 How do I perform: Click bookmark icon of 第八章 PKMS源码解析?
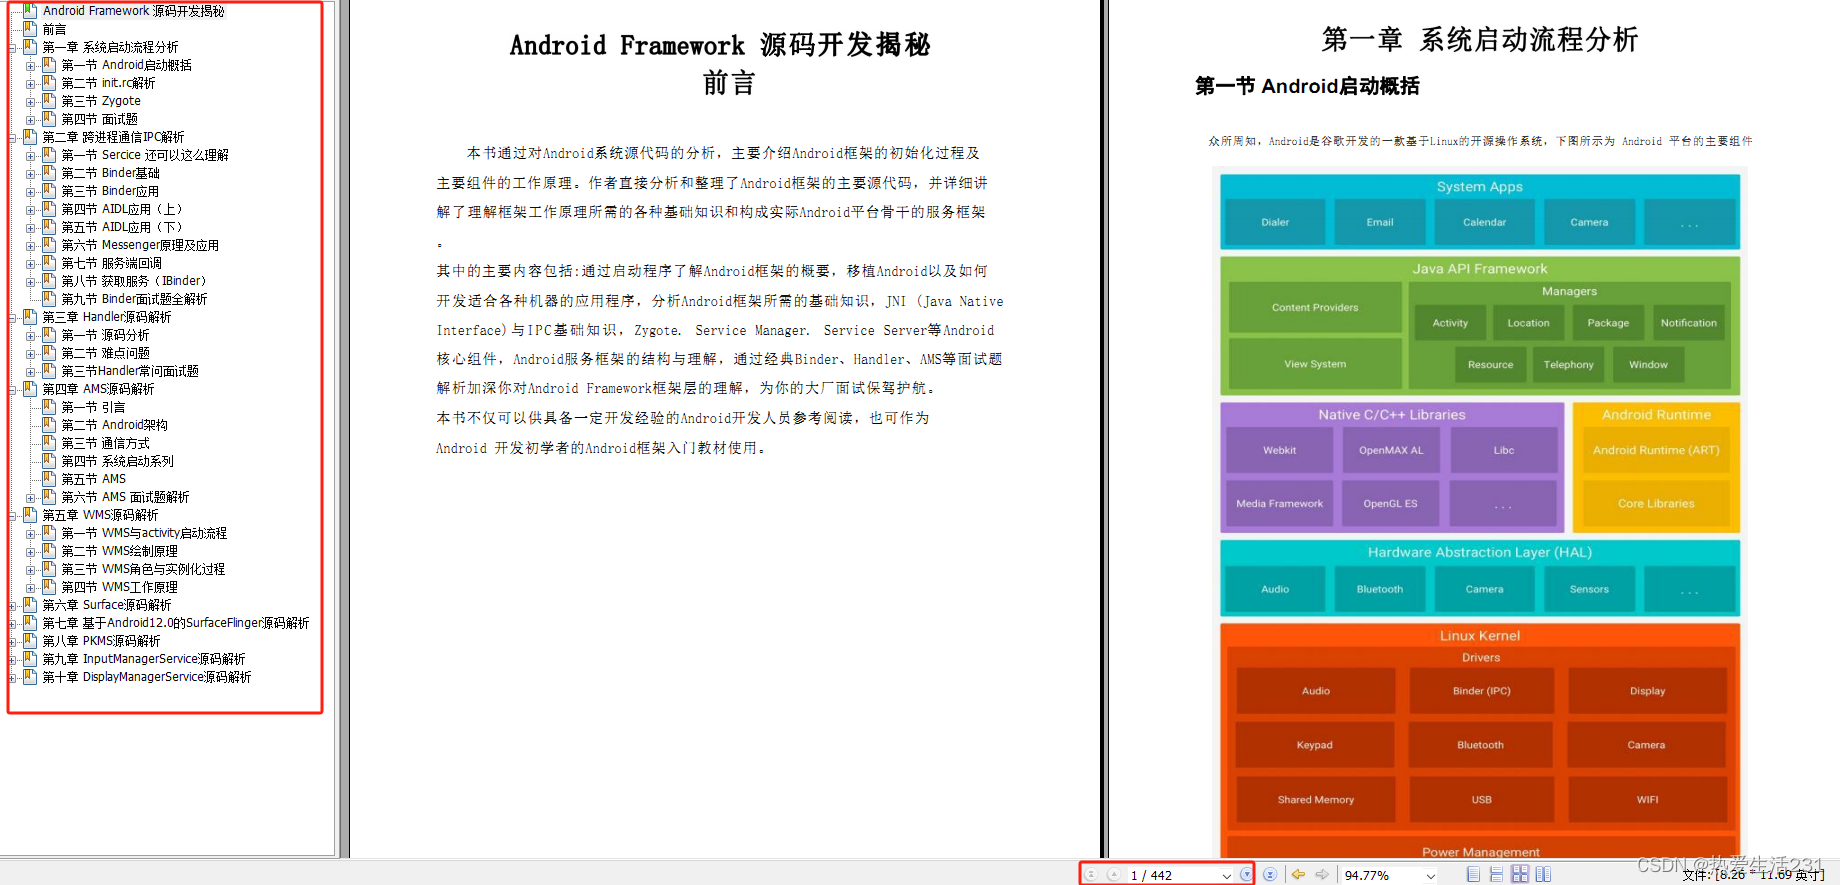[x=30, y=641]
